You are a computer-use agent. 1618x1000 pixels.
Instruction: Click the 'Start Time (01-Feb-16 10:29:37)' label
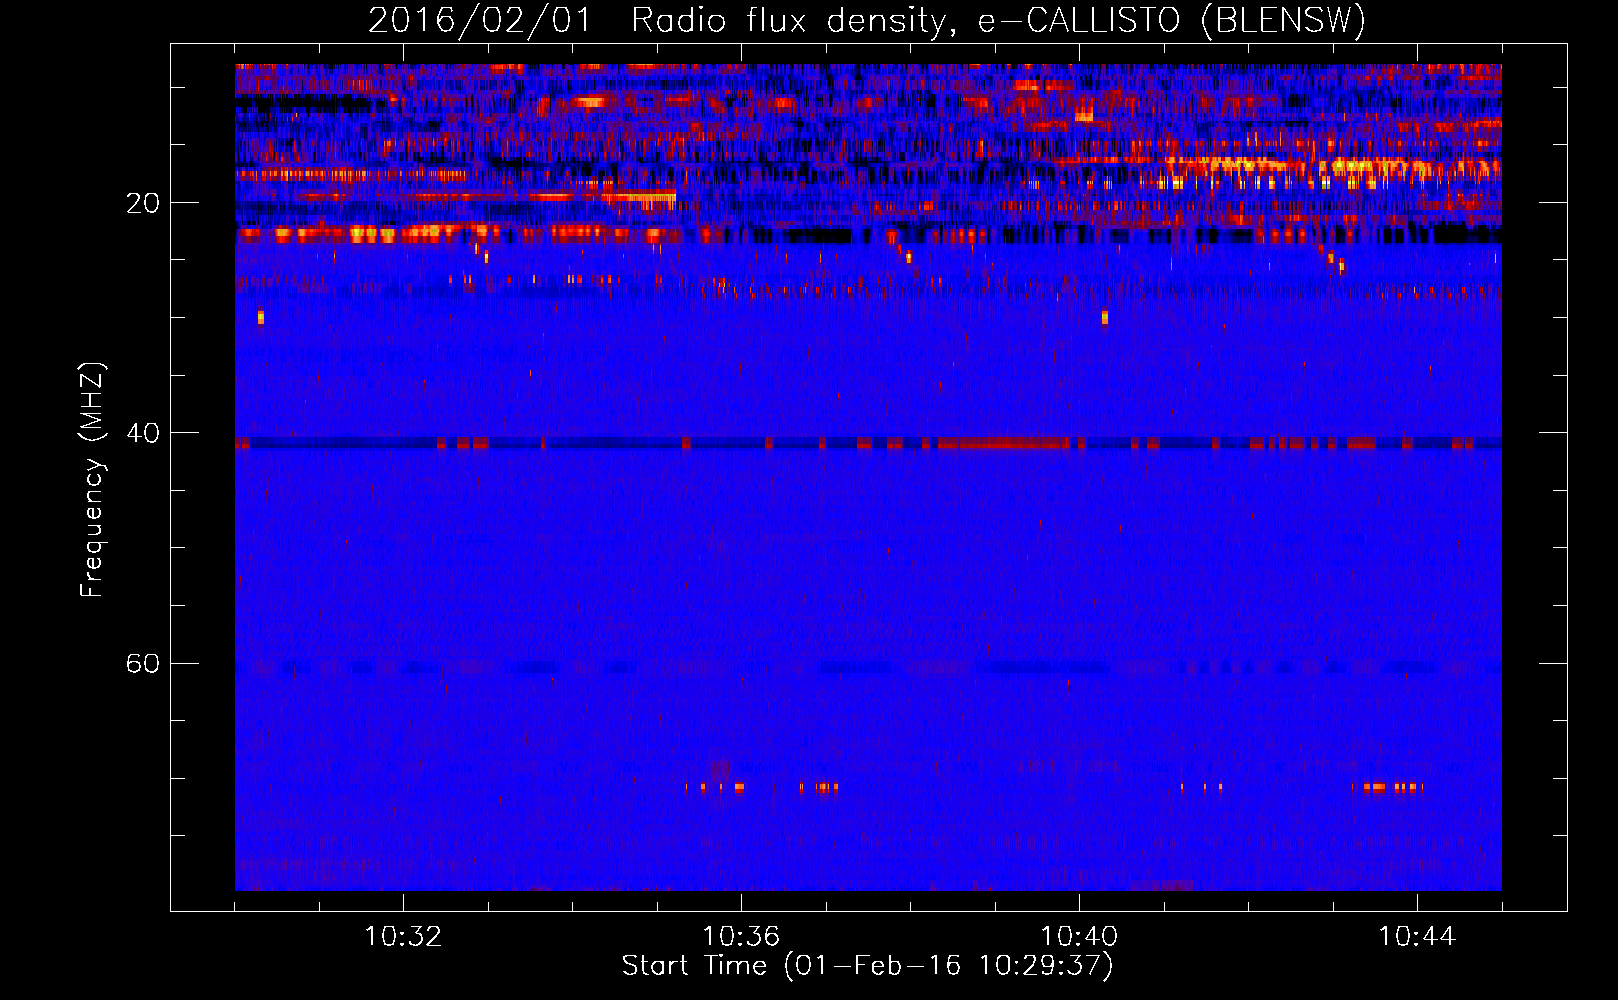(868, 966)
